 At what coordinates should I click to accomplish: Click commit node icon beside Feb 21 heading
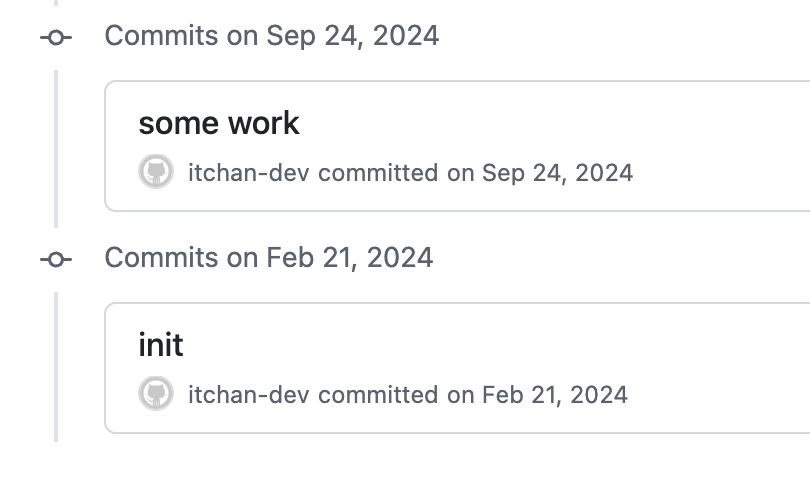55,259
